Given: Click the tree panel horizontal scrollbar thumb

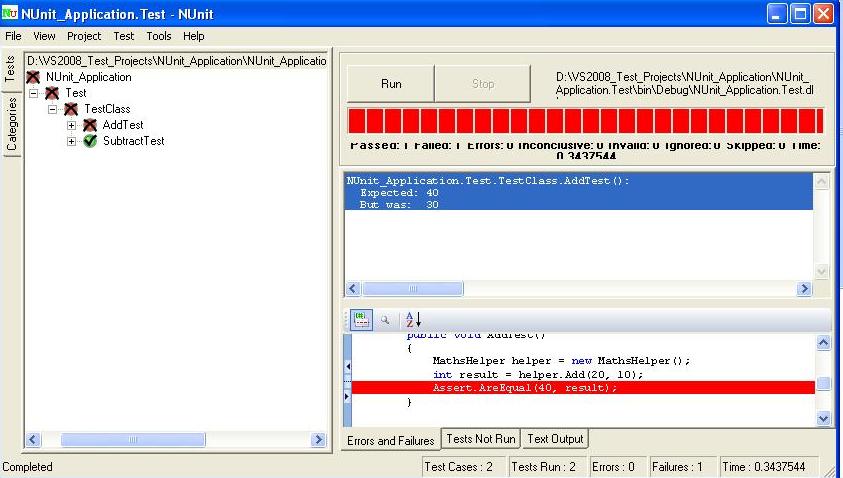Looking at the screenshot, I should click(x=133, y=440).
